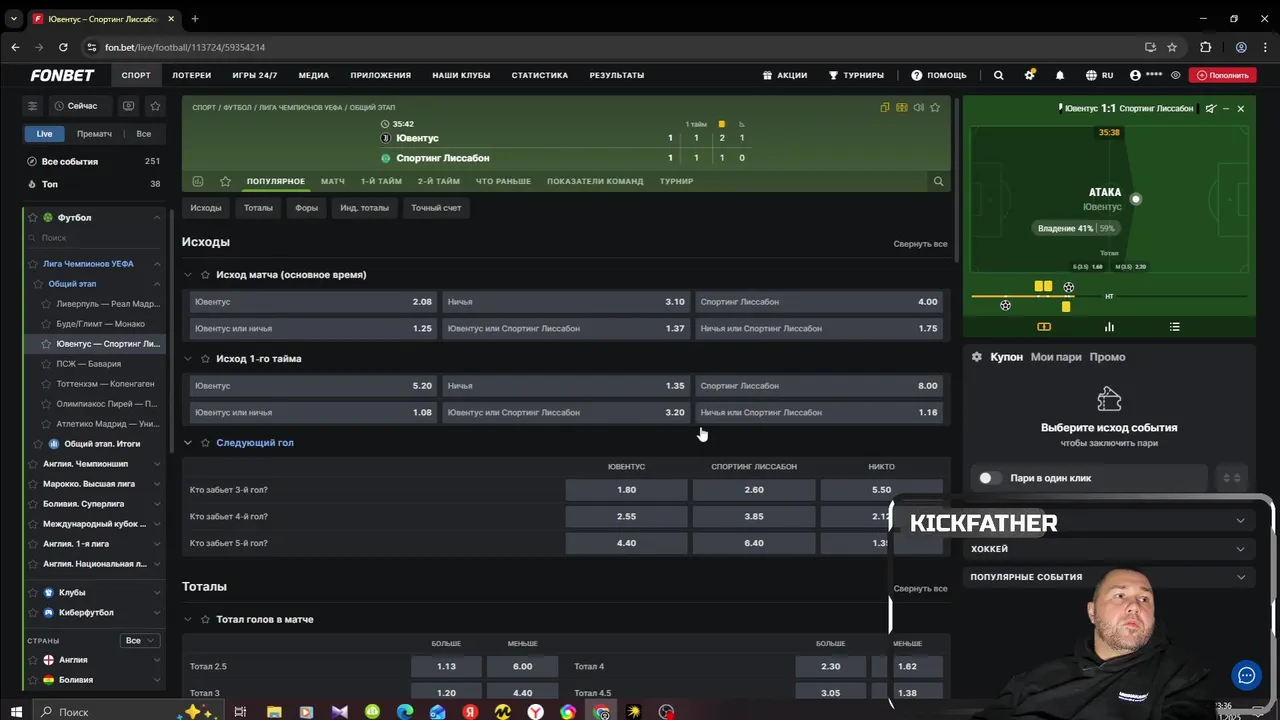
Task: Select Ничья odds 3.10
Action: (566, 302)
